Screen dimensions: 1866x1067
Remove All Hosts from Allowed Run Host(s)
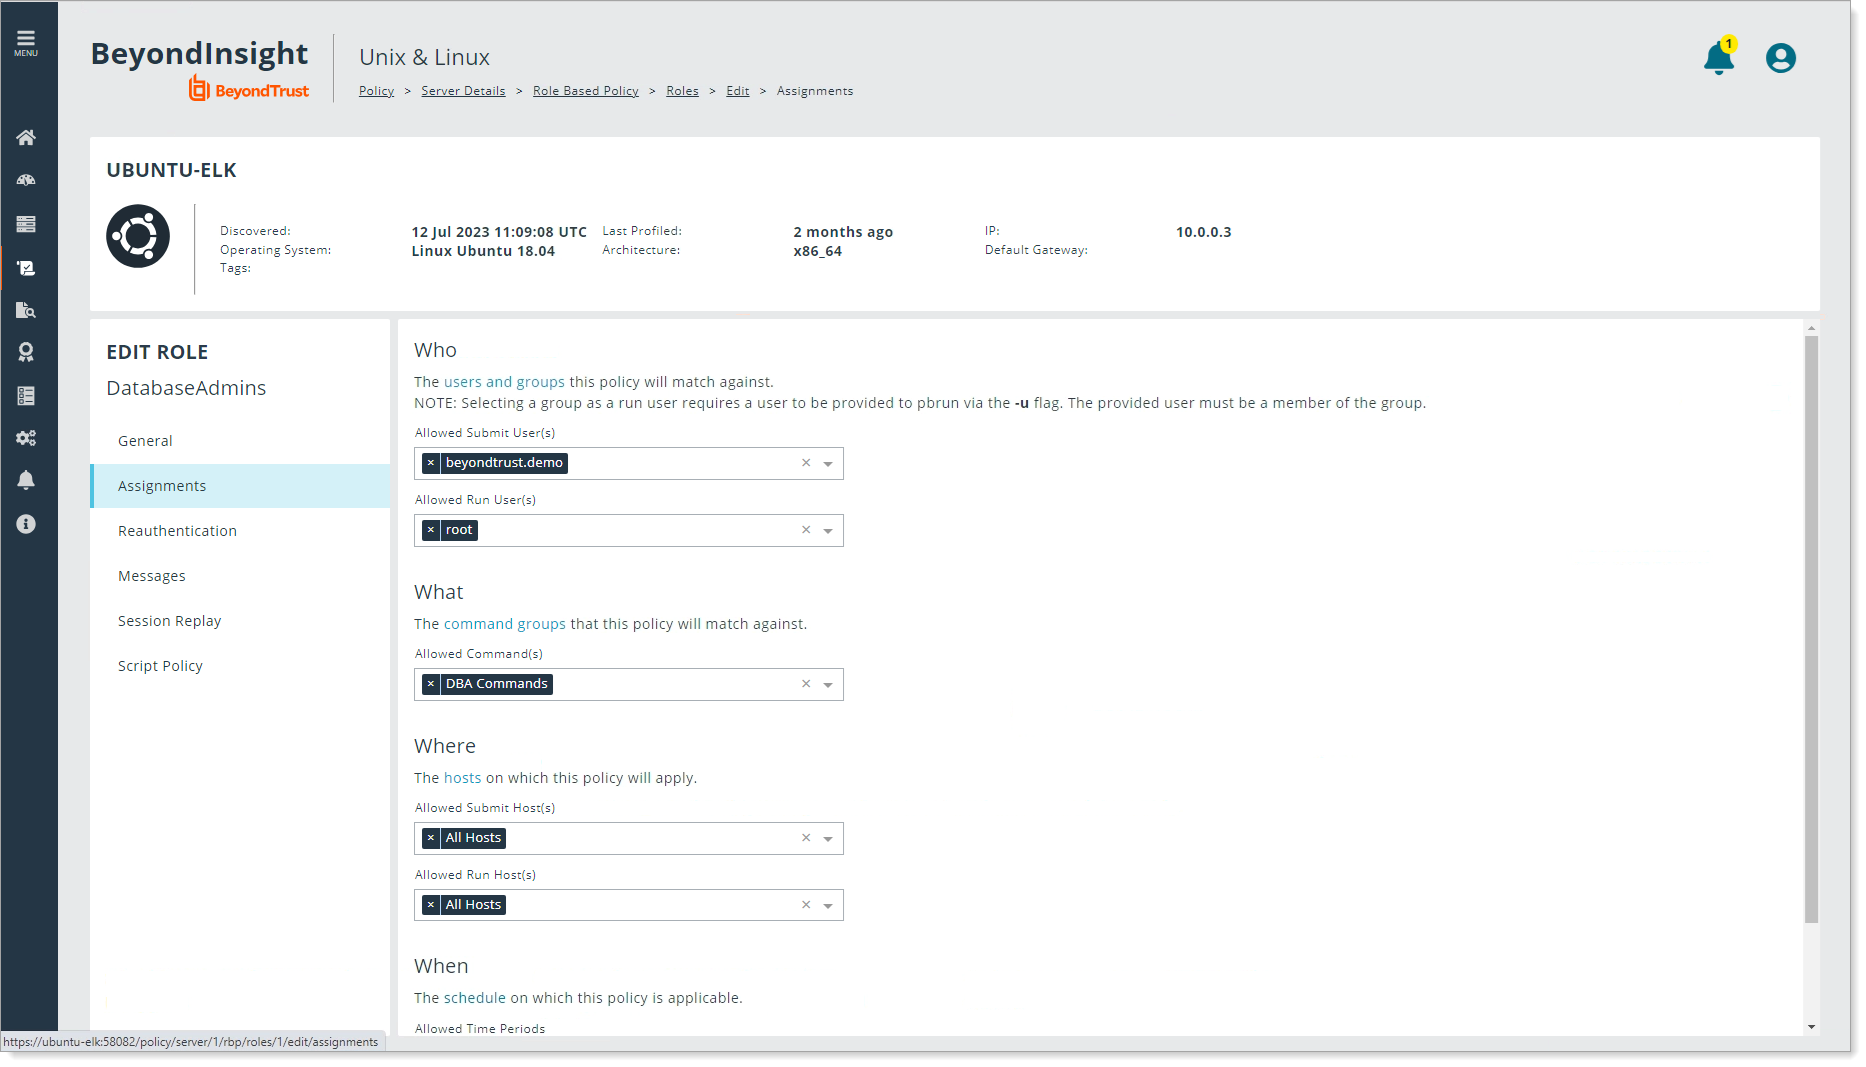pyautogui.click(x=431, y=905)
